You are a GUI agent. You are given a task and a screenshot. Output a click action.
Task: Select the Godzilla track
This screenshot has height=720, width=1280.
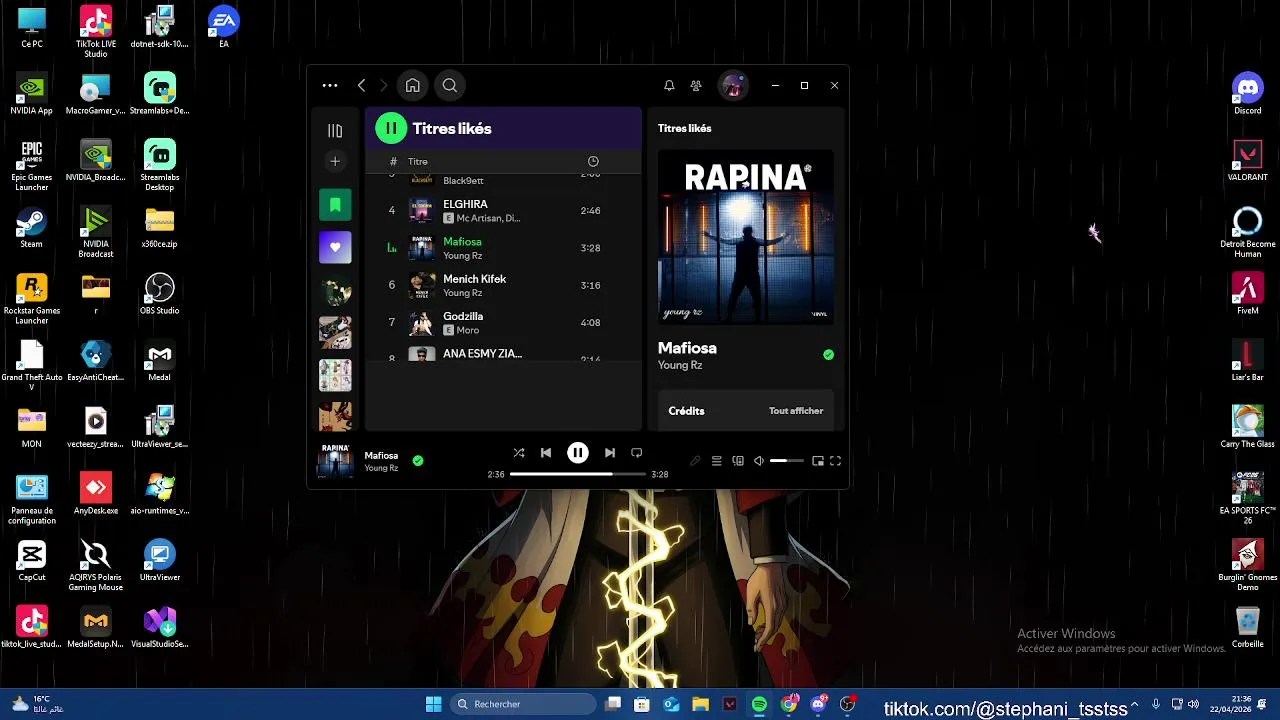click(503, 322)
